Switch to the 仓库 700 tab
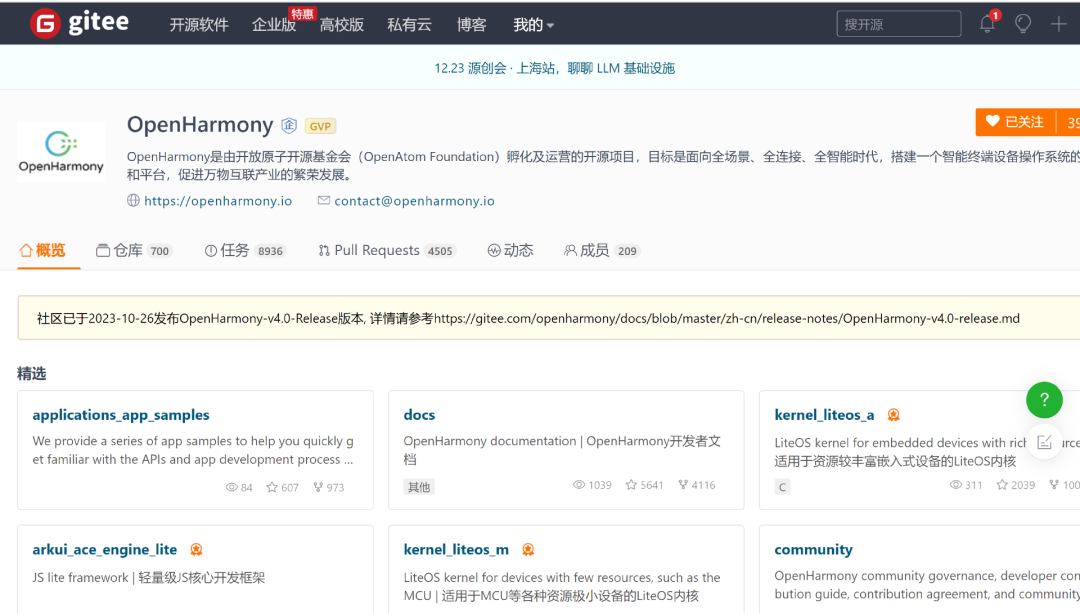This screenshot has width=1080, height=613. pyautogui.click(x=134, y=250)
